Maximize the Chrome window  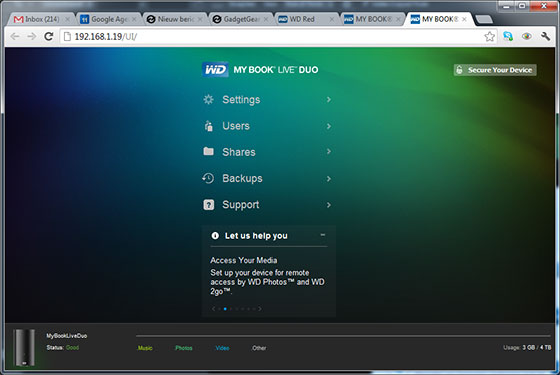coord(522,6)
